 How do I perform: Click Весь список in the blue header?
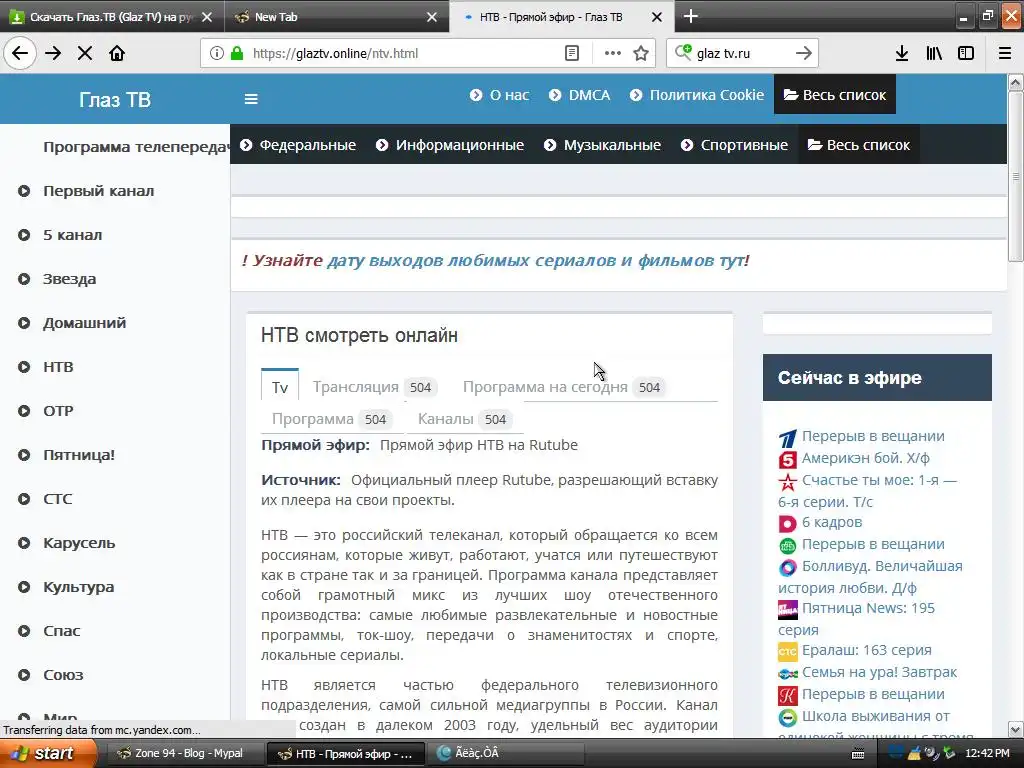(835, 95)
